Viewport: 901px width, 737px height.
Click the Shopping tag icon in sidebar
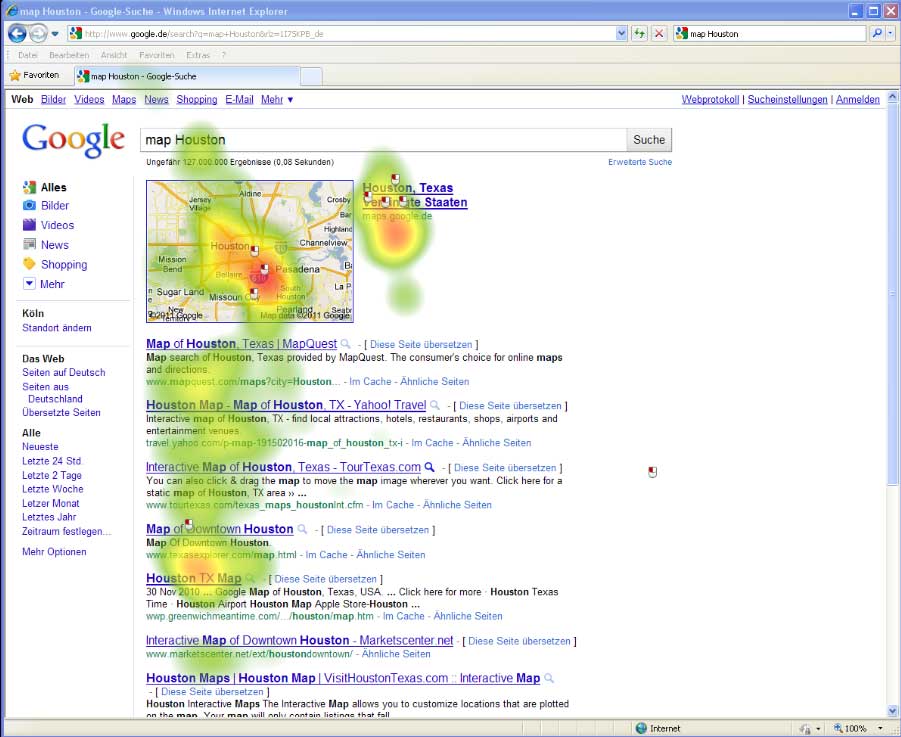(x=29, y=264)
